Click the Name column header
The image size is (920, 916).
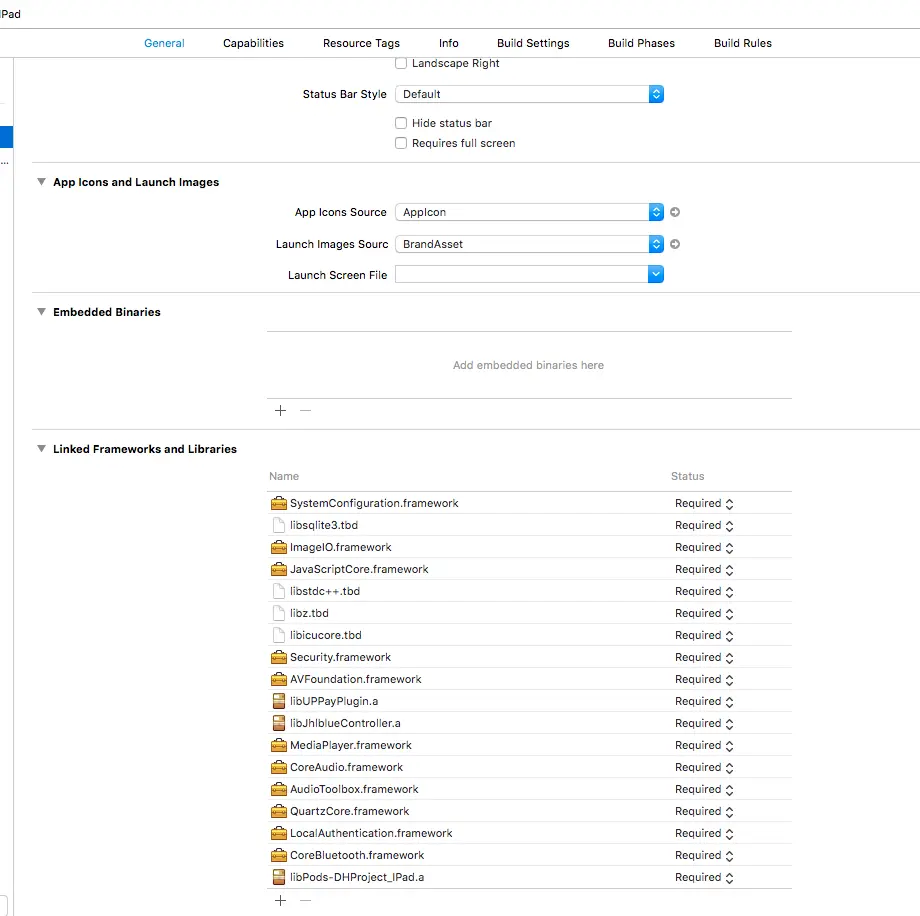point(284,476)
